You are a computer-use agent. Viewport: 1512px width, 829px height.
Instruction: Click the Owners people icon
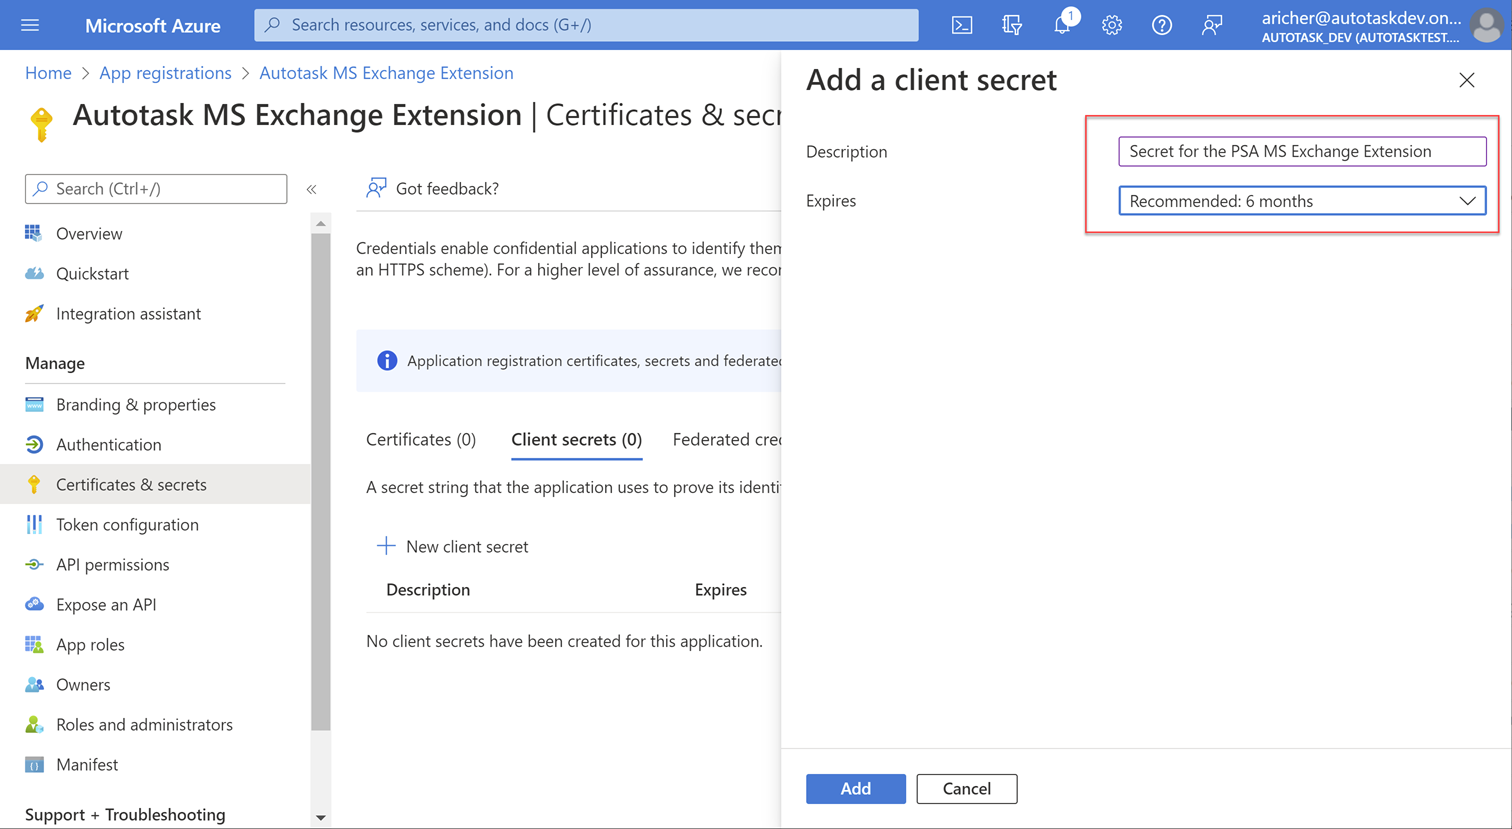click(x=34, y=684)
